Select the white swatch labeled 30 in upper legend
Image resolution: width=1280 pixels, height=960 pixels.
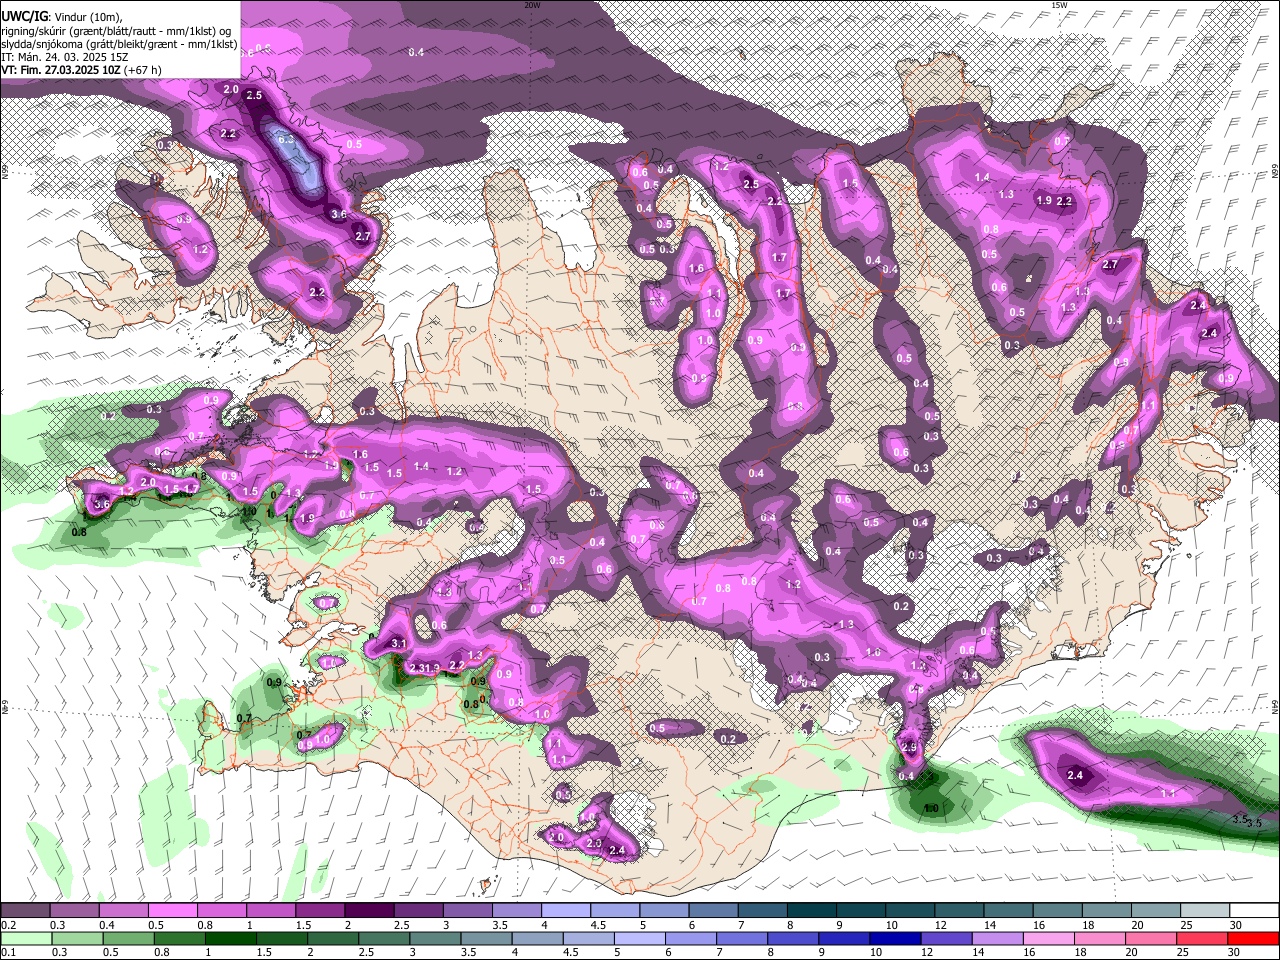click(x=1254, y=912)
